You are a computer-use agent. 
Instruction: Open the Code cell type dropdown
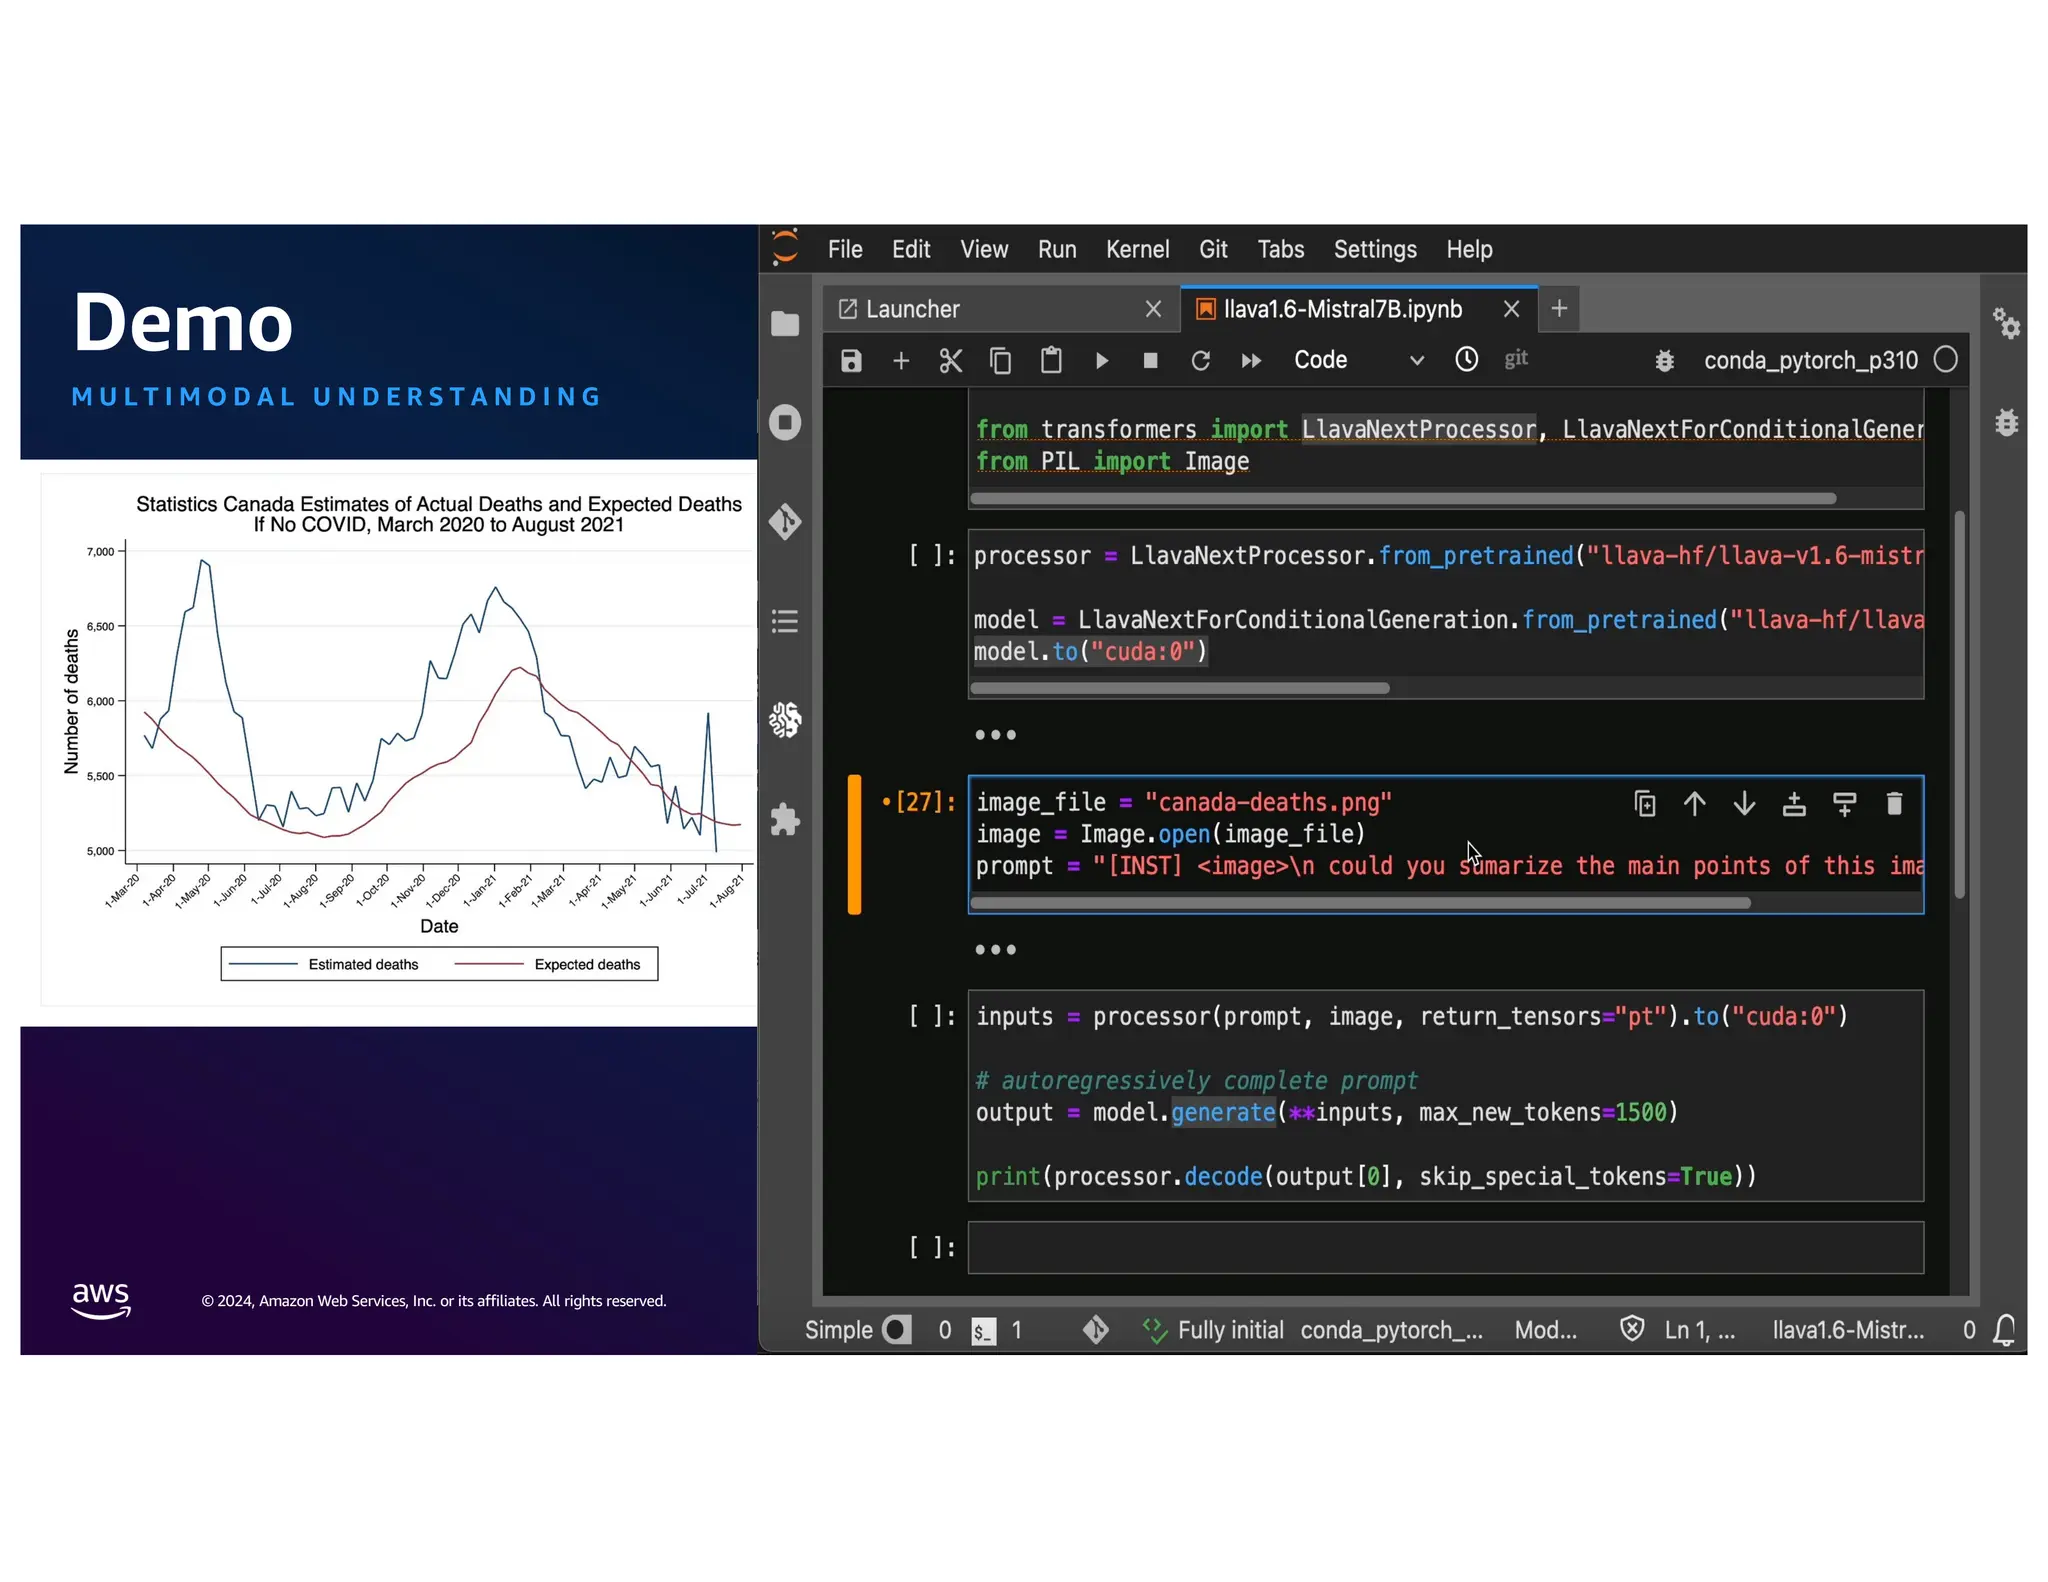(x=1357, y=361)
